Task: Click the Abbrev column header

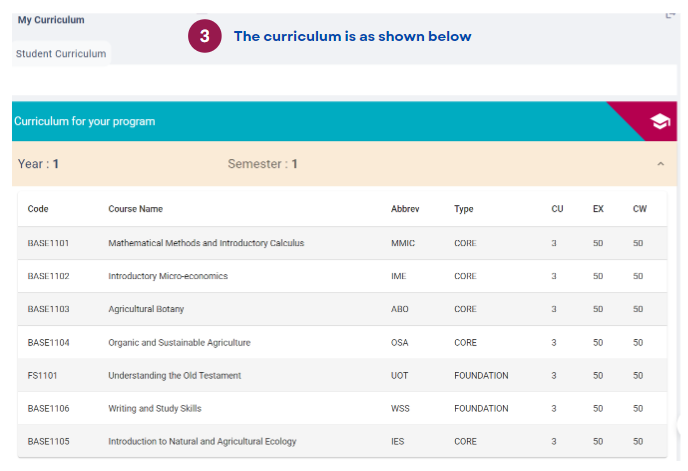Action: point(405,209)
